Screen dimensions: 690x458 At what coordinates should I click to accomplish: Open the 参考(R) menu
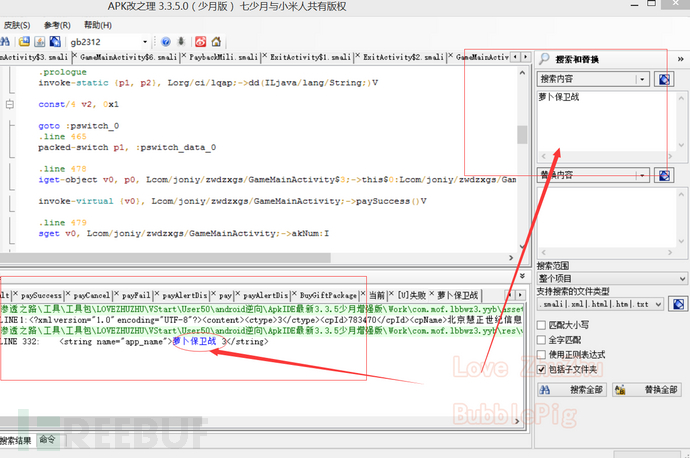(57, 25)
